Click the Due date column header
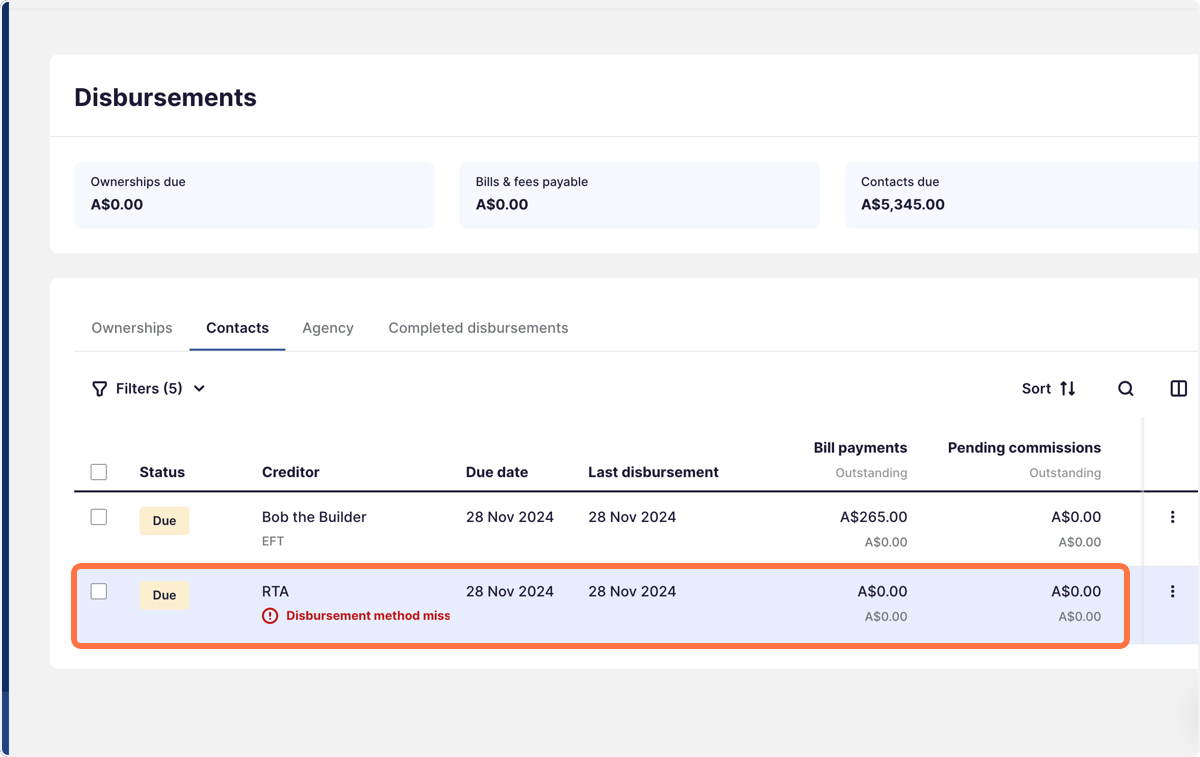 point(497,472)
